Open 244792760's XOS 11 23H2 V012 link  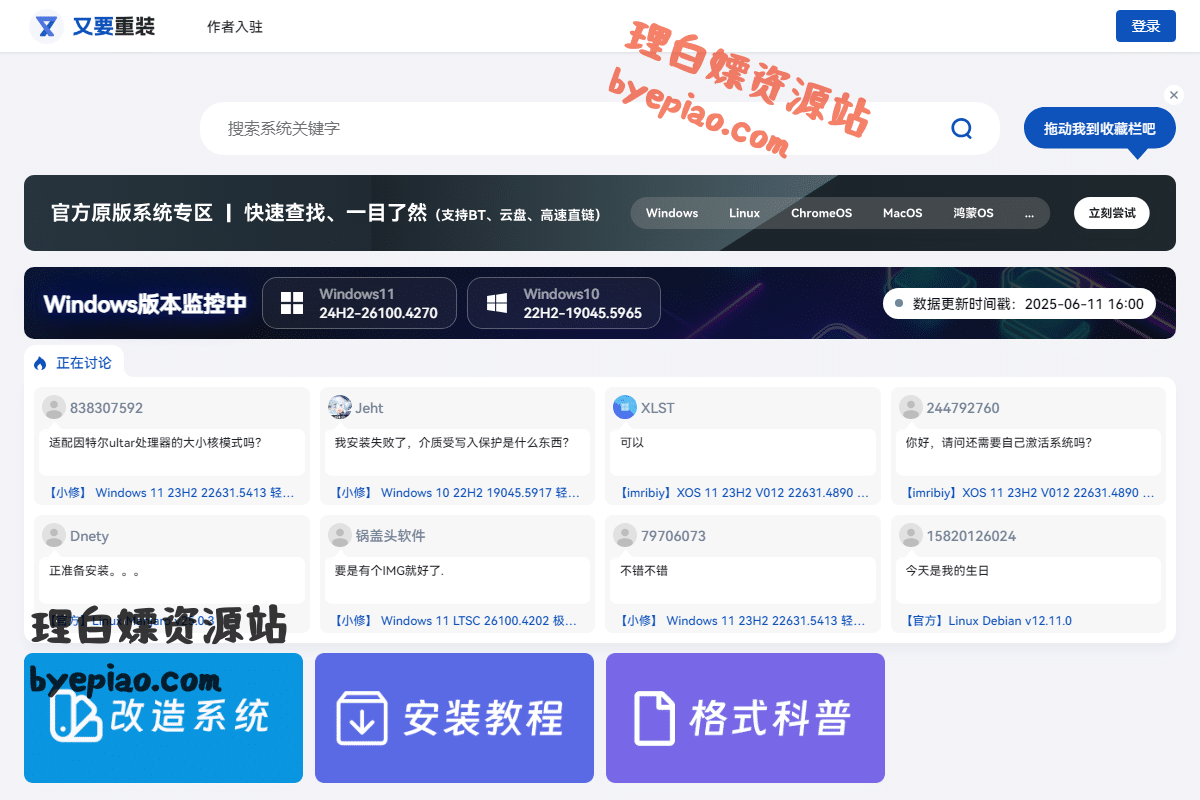1029,493
